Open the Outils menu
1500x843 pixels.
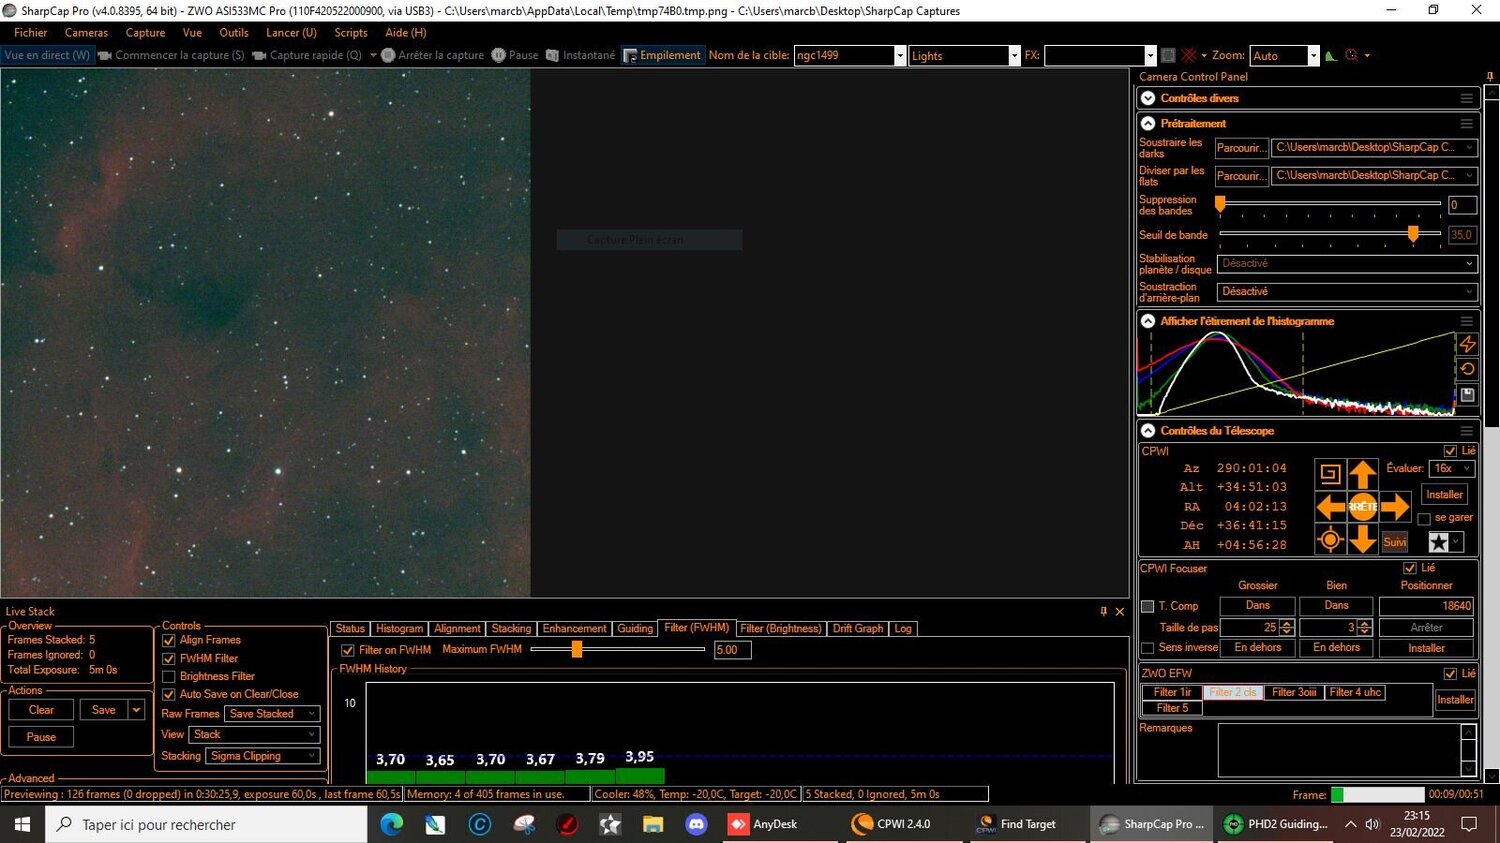[x=233, y=32]
